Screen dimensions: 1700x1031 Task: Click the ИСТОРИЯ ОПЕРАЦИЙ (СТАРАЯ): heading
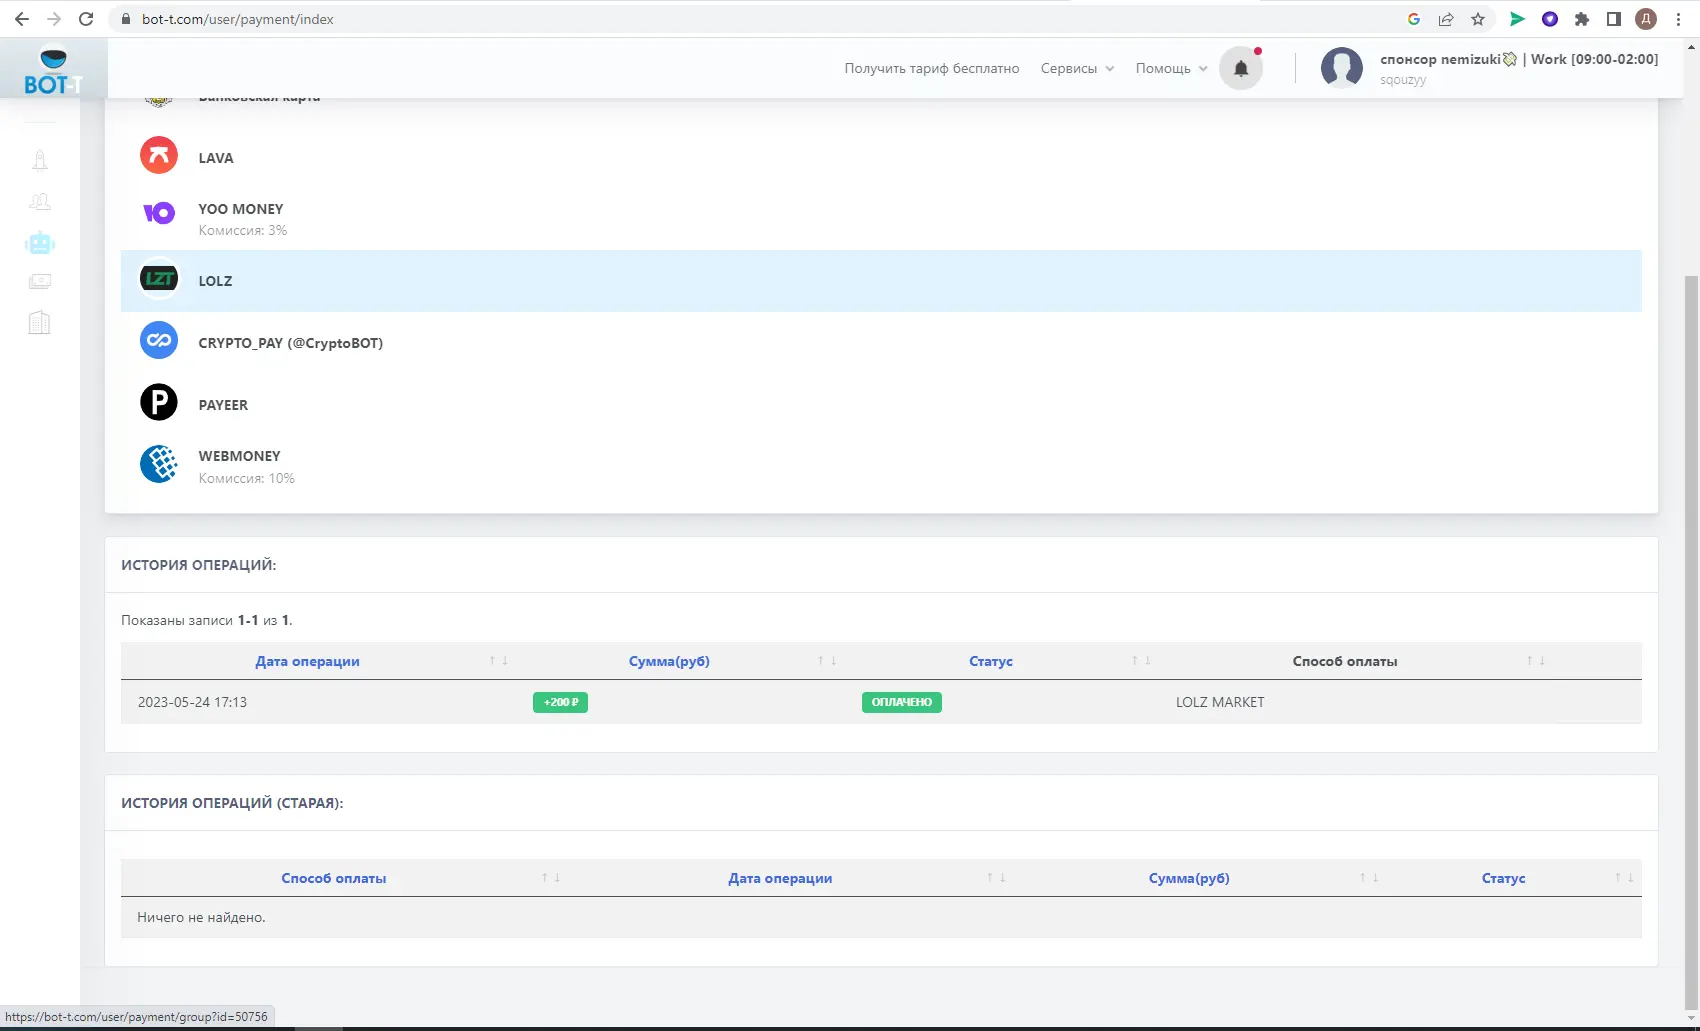click(x=232, y=803)
